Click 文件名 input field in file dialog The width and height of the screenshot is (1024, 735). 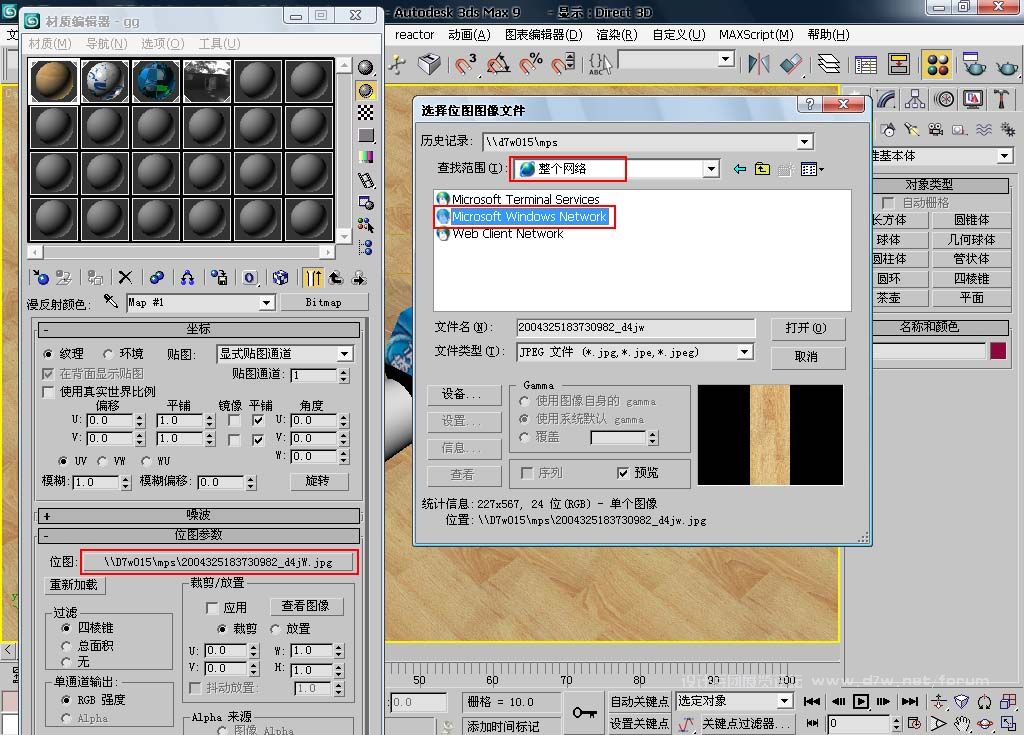(635, 327)
